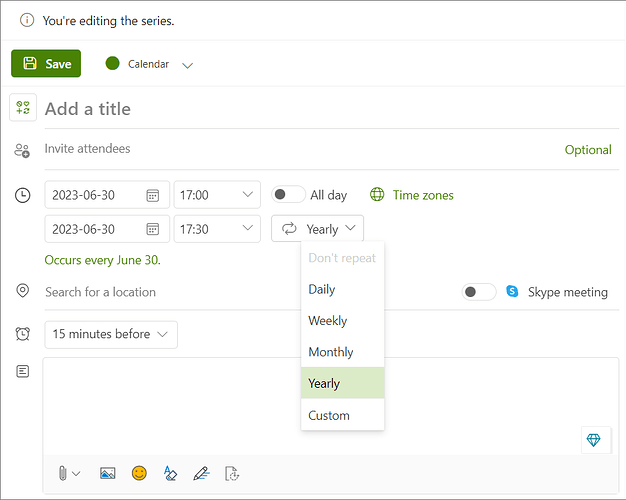Toggle the All day switch
The height and width of the screenshot is (500, 626).
click(288, 194)
